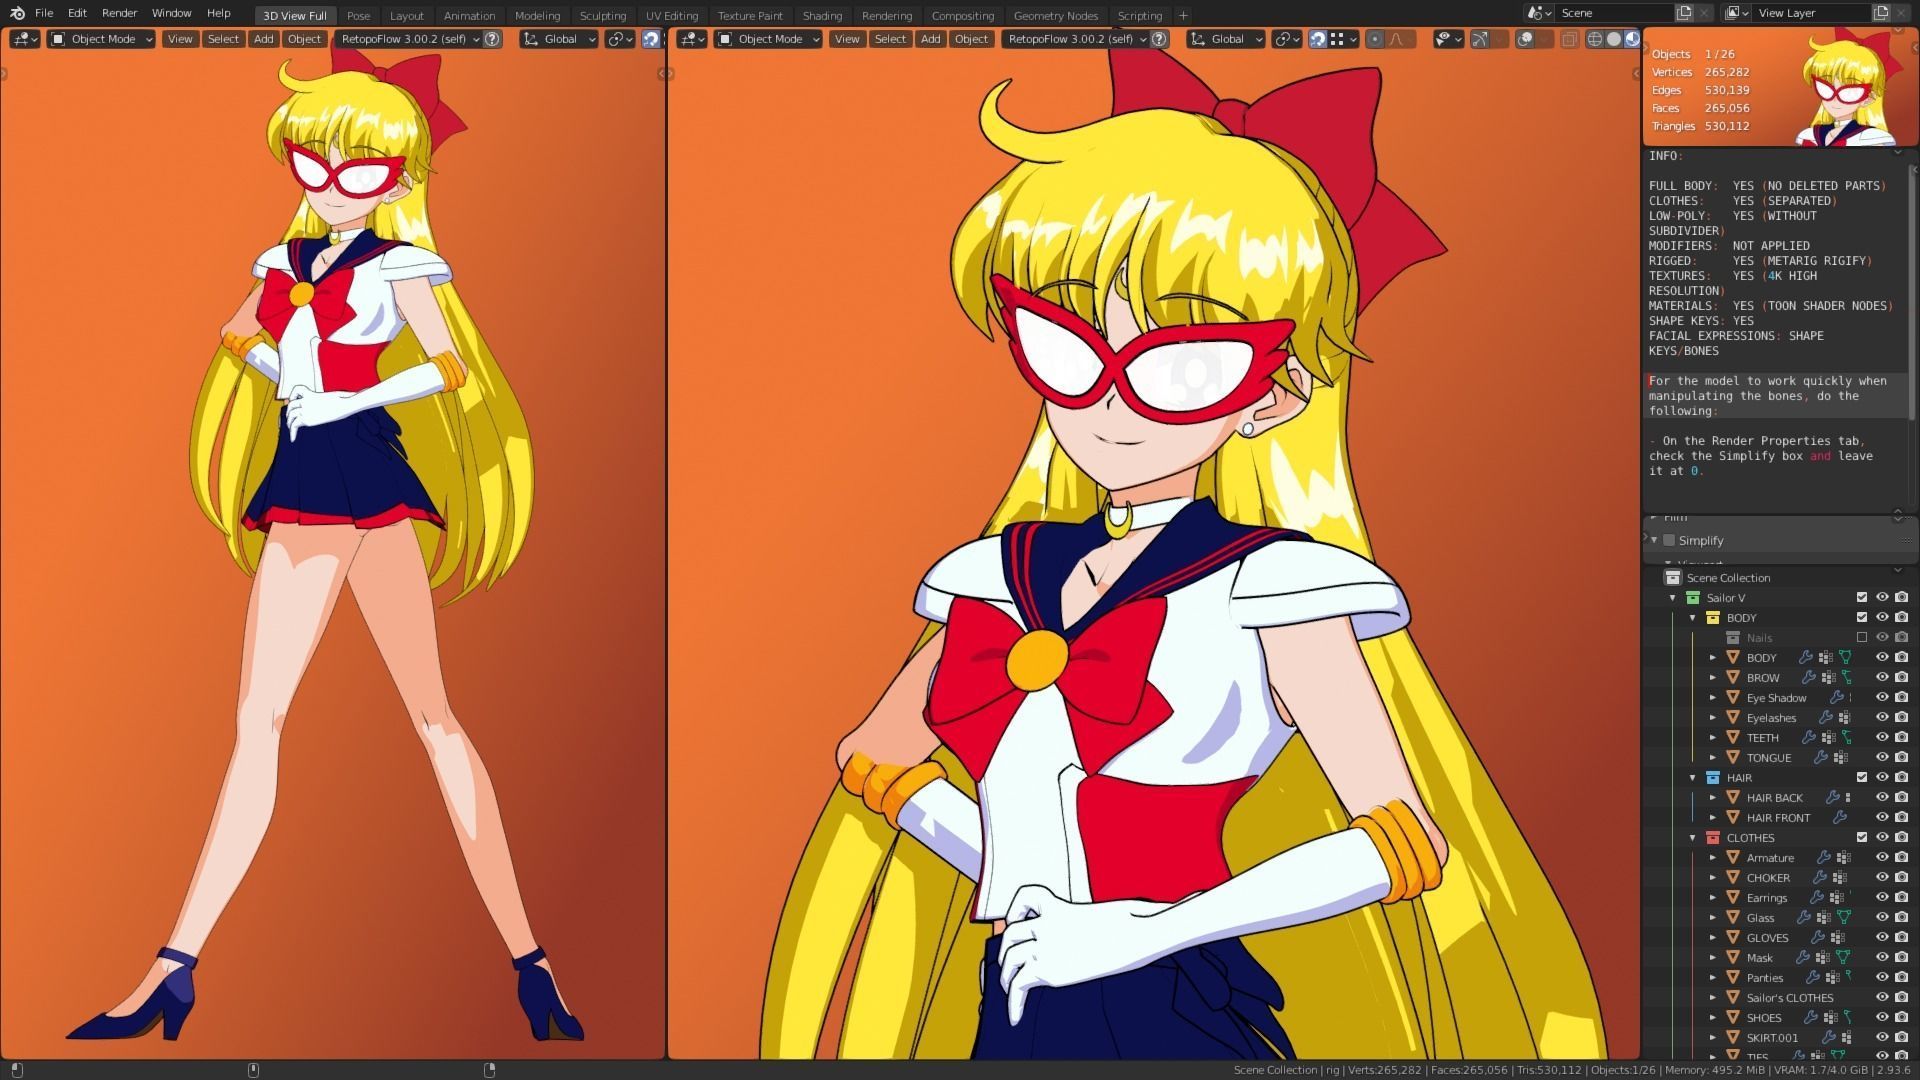Screen dimensions: 1920x1080
Task: Enable the Simplify checkbox
Action: pos(1668,540)
